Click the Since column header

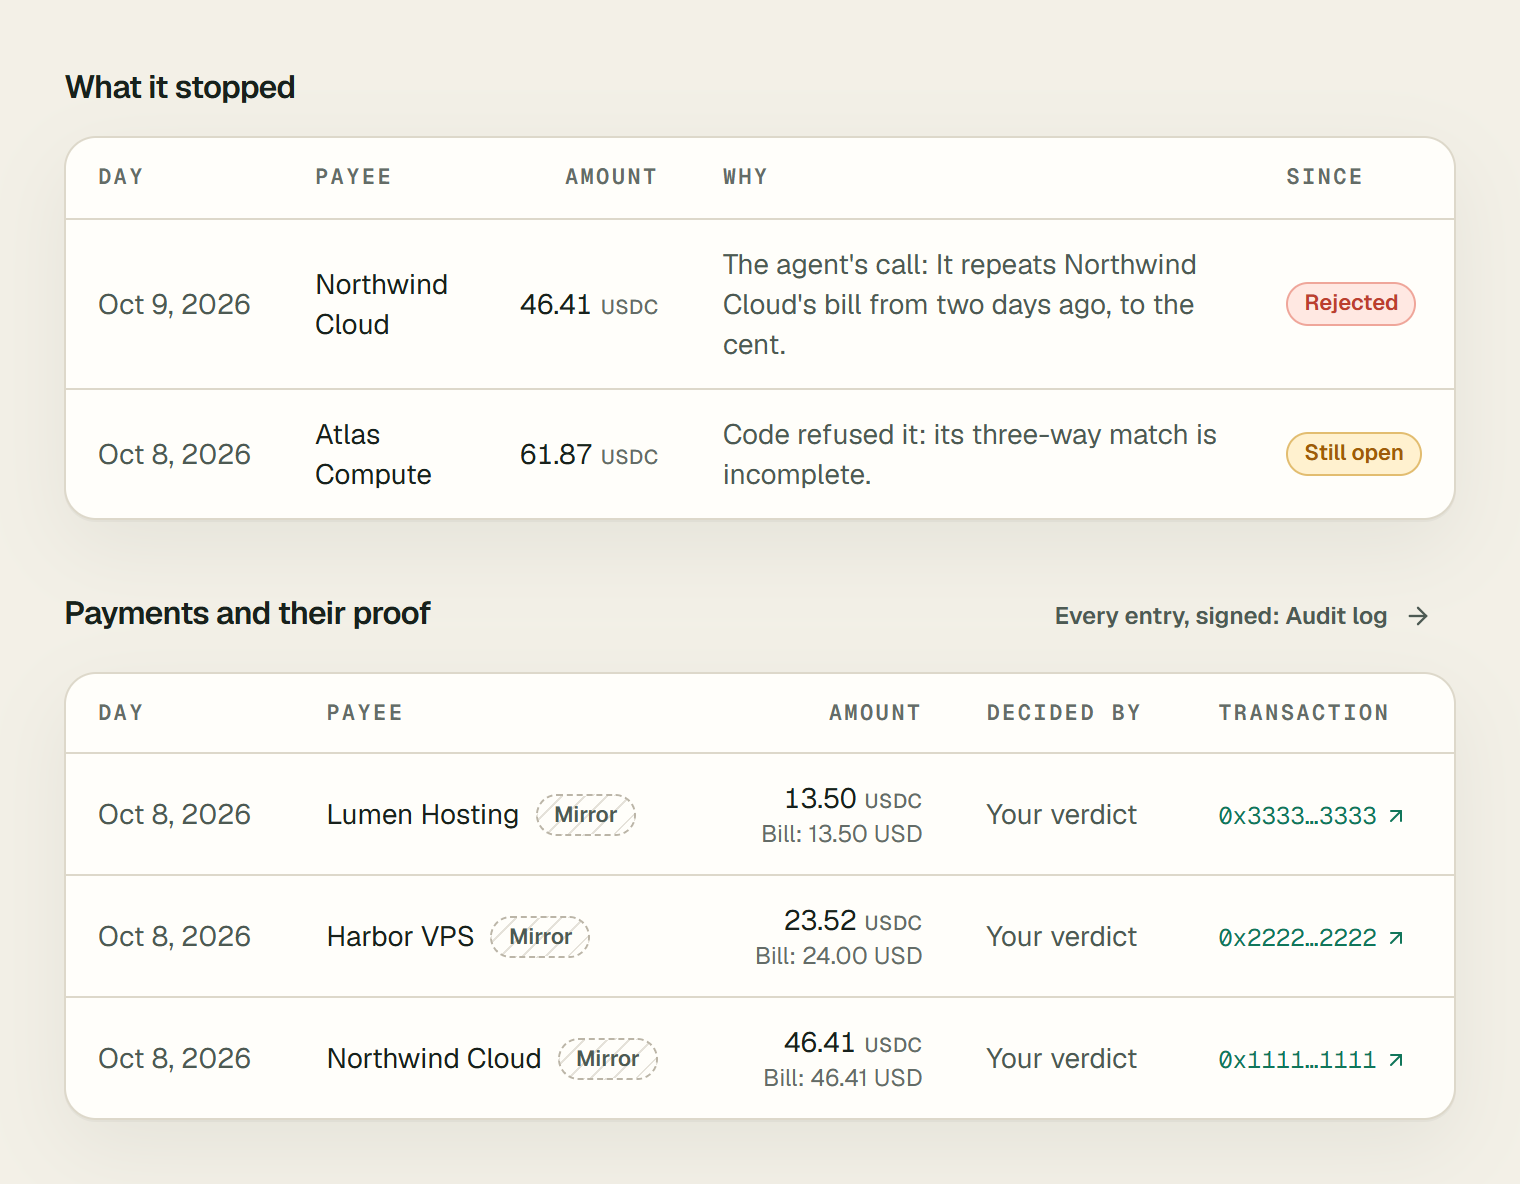1324,177
